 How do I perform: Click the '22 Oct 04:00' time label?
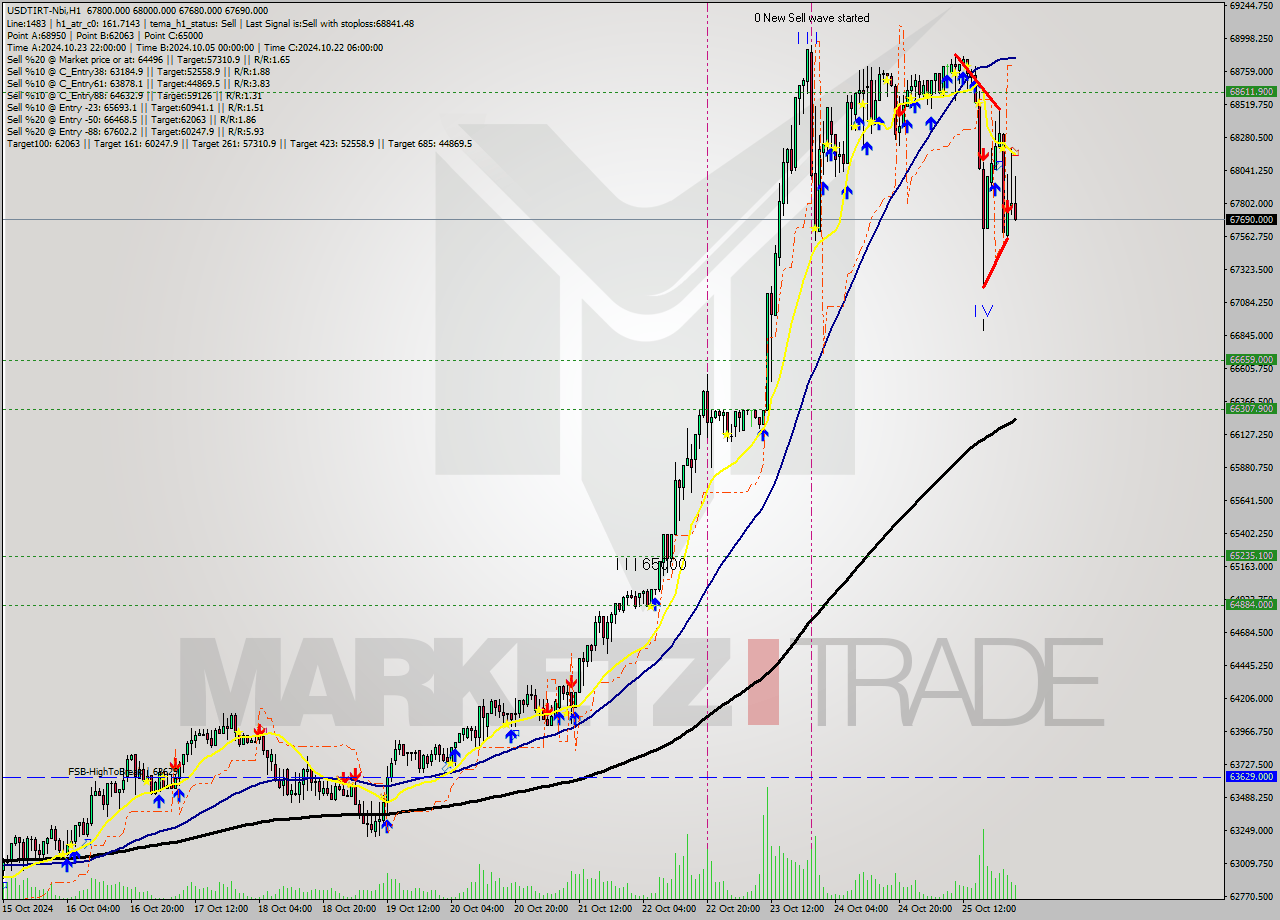(x=669, y=909)
